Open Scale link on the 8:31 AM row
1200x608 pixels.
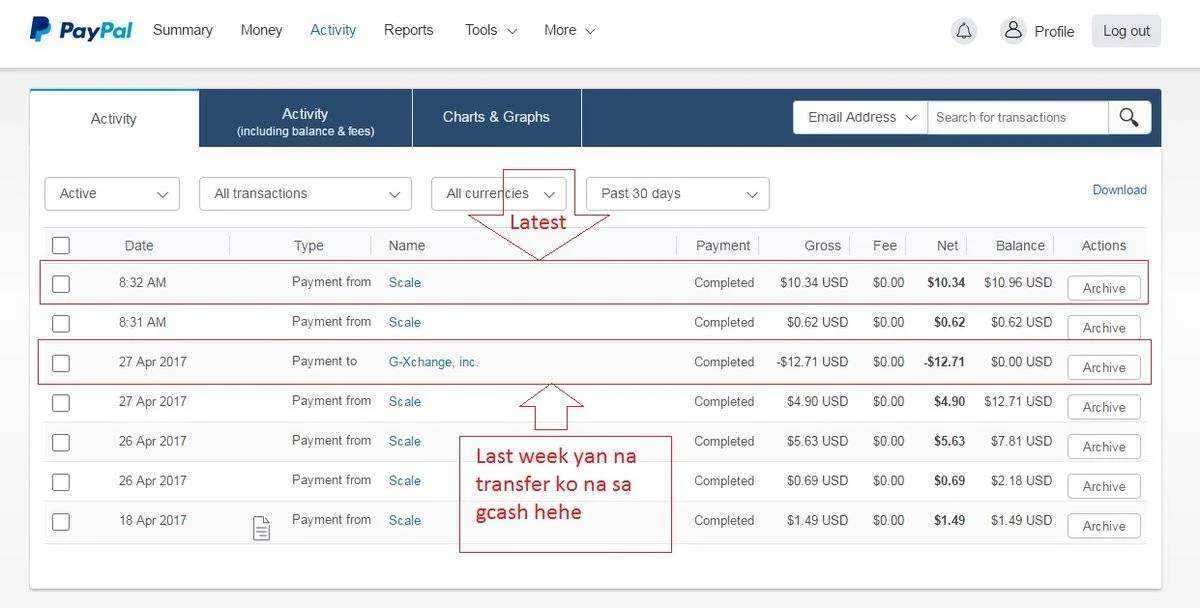click(405, 322)
